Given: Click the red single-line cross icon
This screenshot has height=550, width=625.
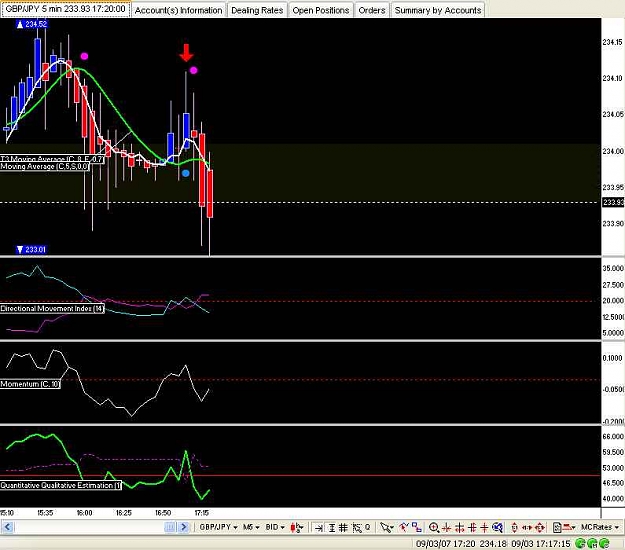Looking at the screenshot, I should coord(484,528).
